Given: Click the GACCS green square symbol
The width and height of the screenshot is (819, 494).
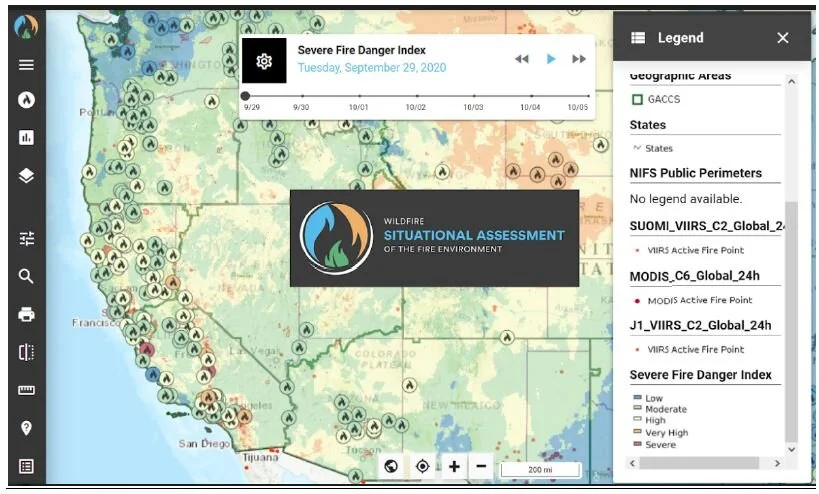Looking at the screenshot, I should click(x=637, y=99).
